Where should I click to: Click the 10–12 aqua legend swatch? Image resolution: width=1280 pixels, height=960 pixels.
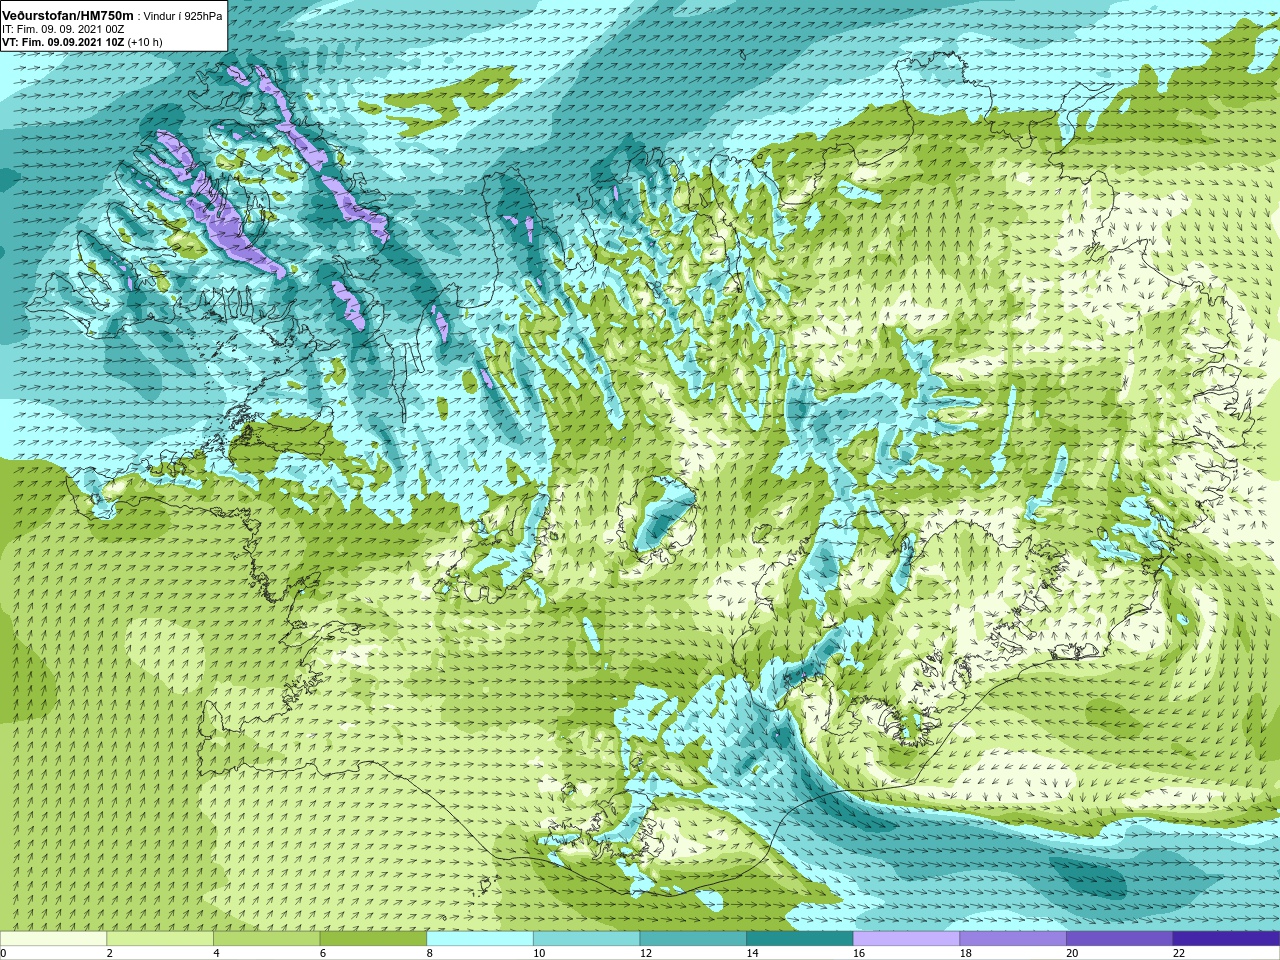click(587, 939)
